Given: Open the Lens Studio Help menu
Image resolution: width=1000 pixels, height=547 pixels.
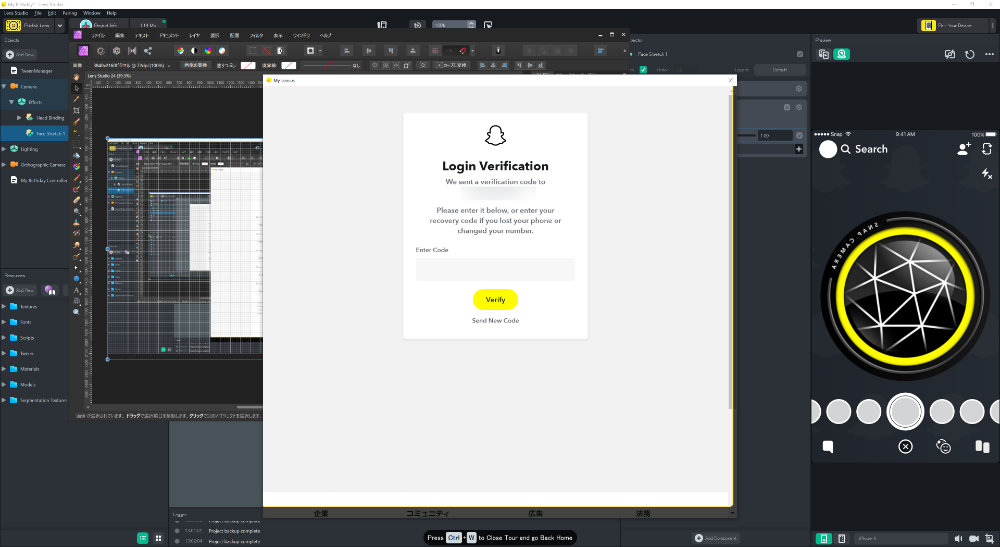Looking at the screenshot, I should (112, 13).
